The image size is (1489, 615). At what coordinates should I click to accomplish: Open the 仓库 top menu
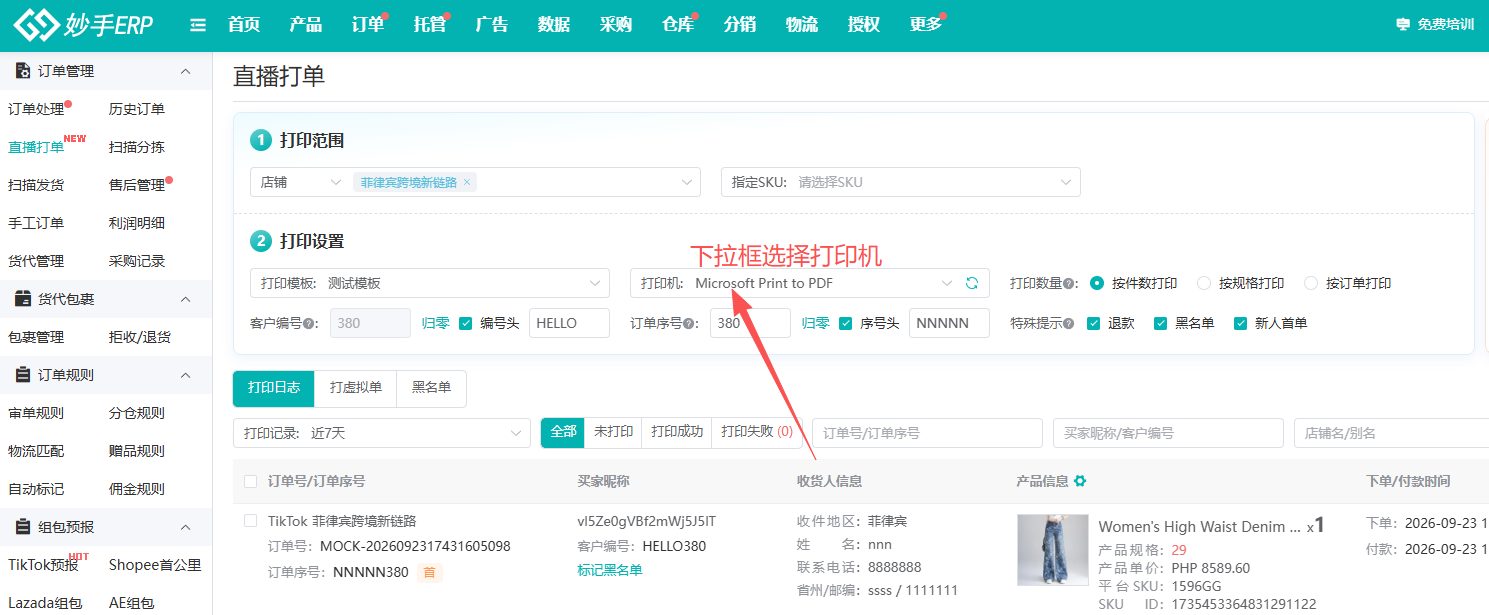click(x=678, y=25)
